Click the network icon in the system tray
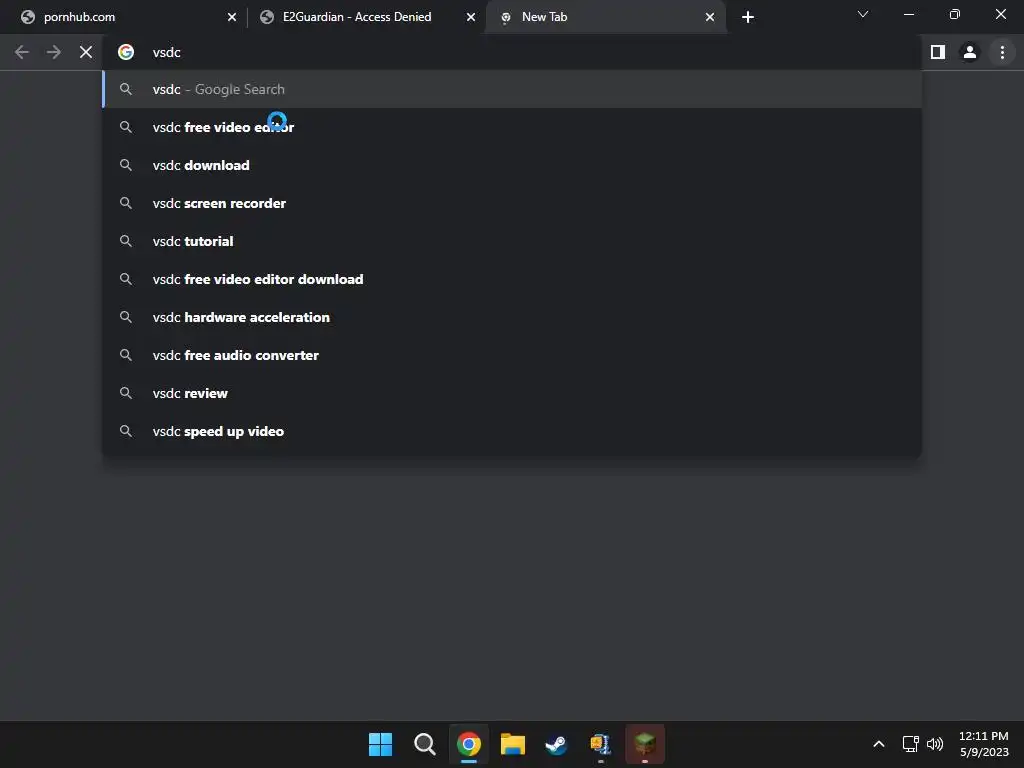1024x768 pixels. (910, 744)
